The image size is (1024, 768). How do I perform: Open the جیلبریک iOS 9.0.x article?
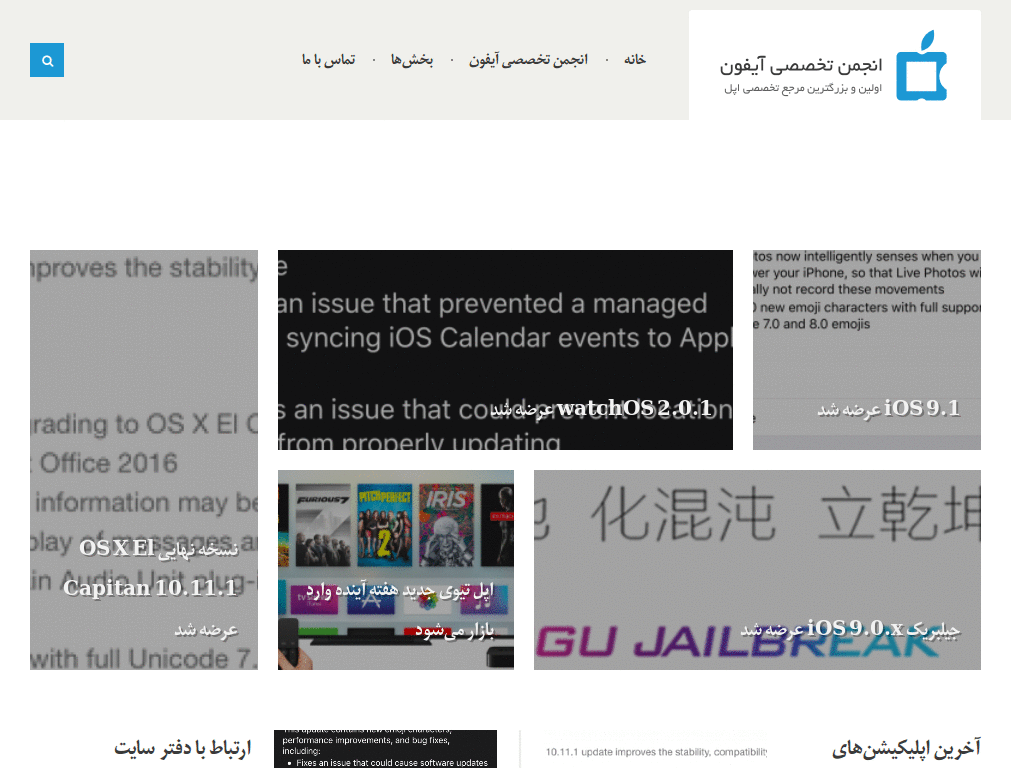pos(758,570)
